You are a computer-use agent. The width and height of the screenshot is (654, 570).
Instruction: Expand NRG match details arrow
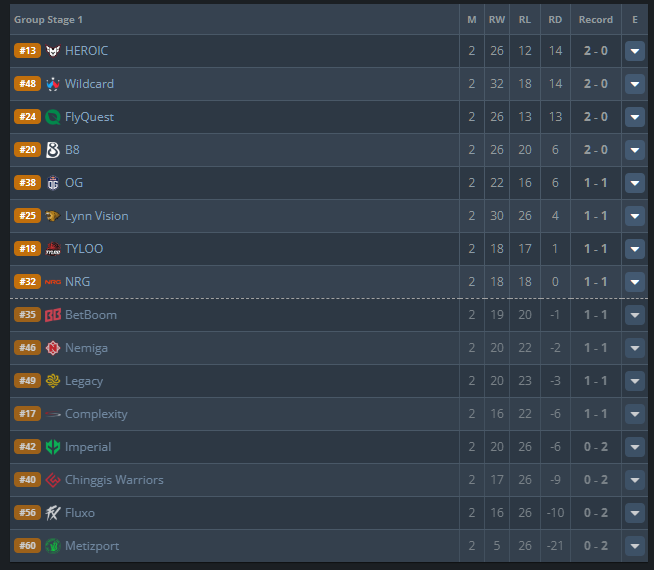pos(635,282)
